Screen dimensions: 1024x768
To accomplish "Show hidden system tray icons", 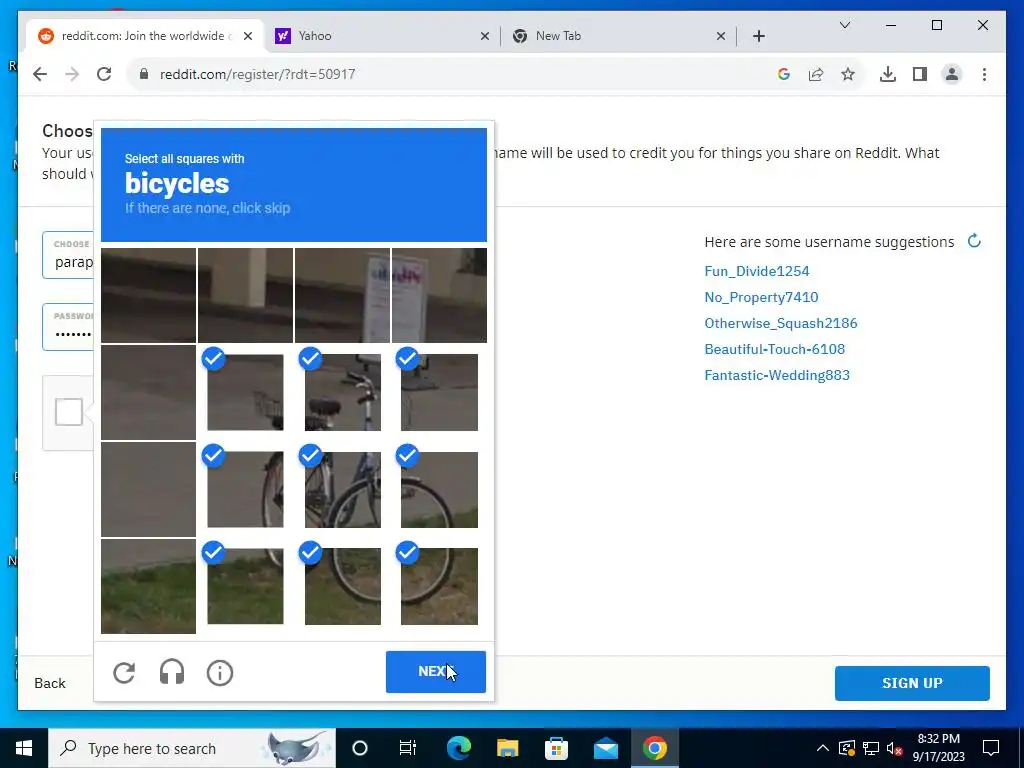I will point(823,748).
